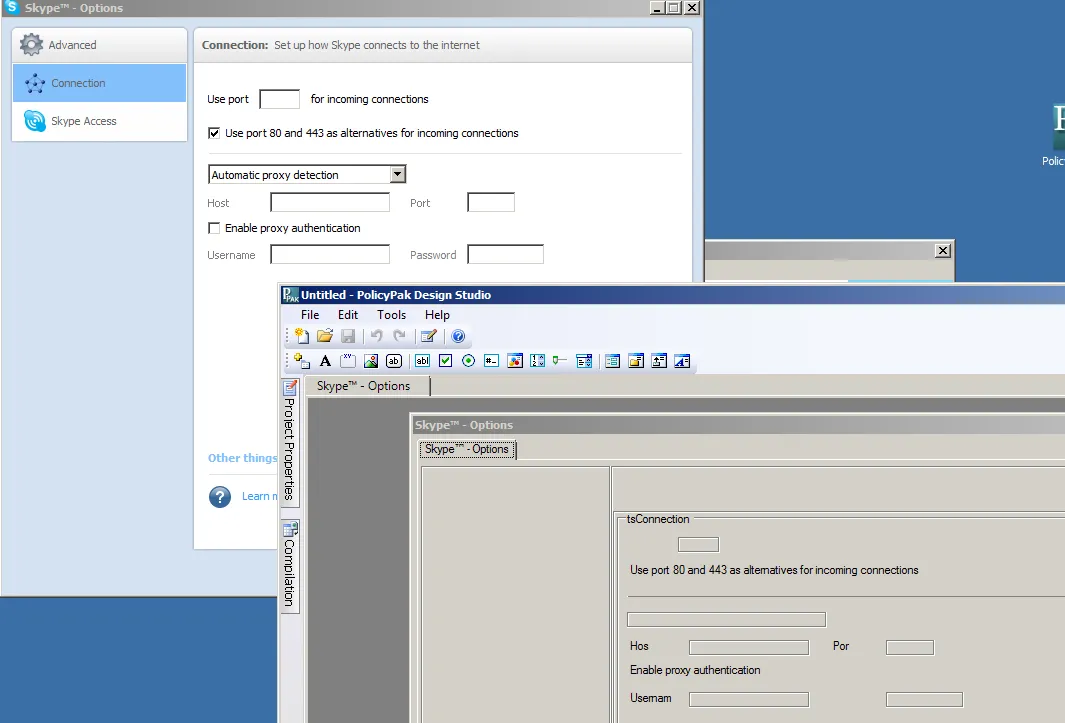The width and height of the screenshot is (1065, 723).
Task: Select the masked '#_' input tool
Action: tap(492, 361)
